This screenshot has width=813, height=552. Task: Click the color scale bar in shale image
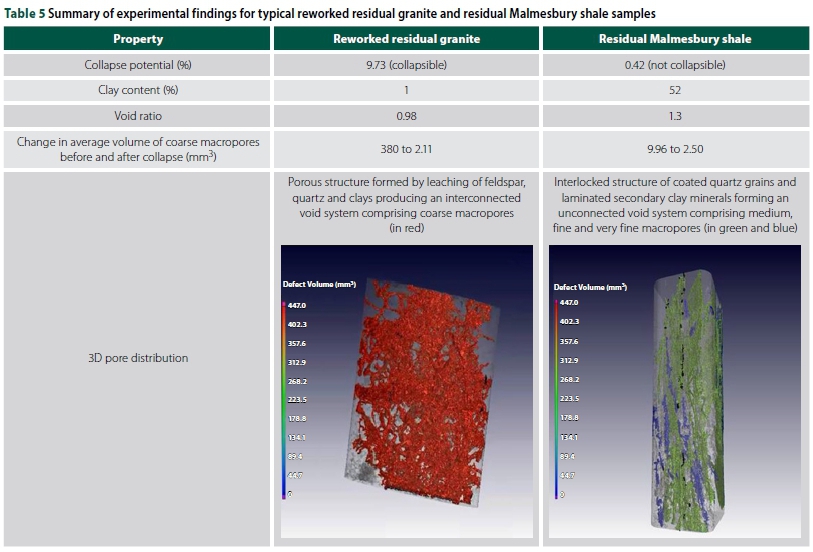(x=556, y=398)
